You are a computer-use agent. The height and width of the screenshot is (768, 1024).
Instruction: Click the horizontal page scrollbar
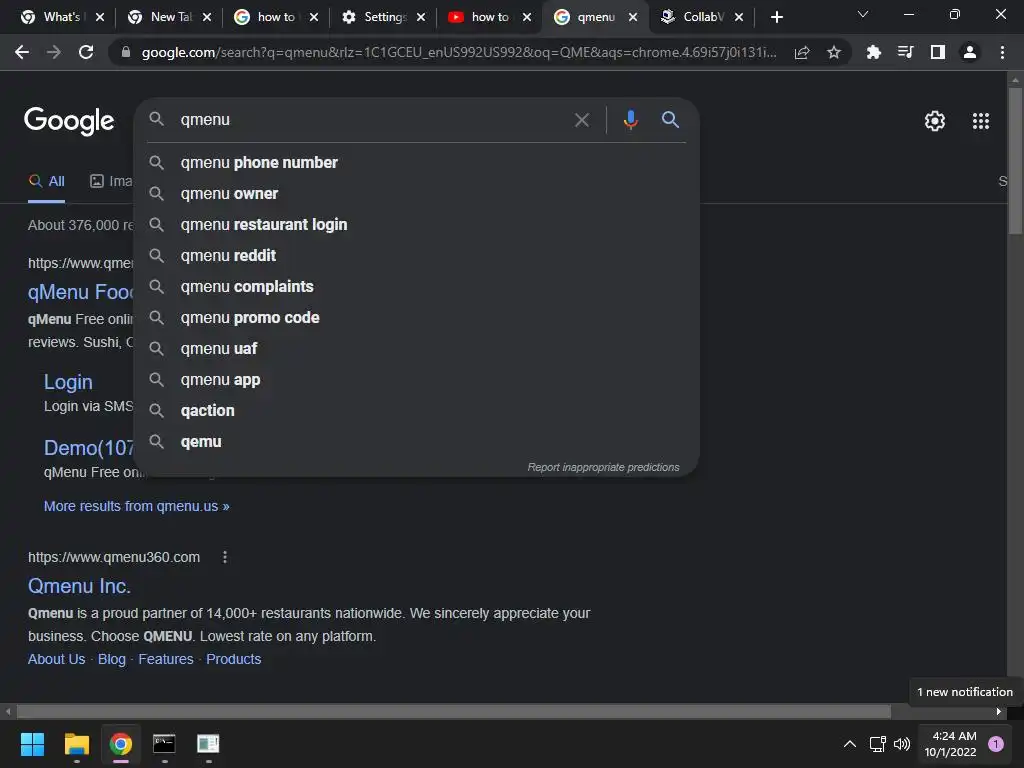coord(454,711)
